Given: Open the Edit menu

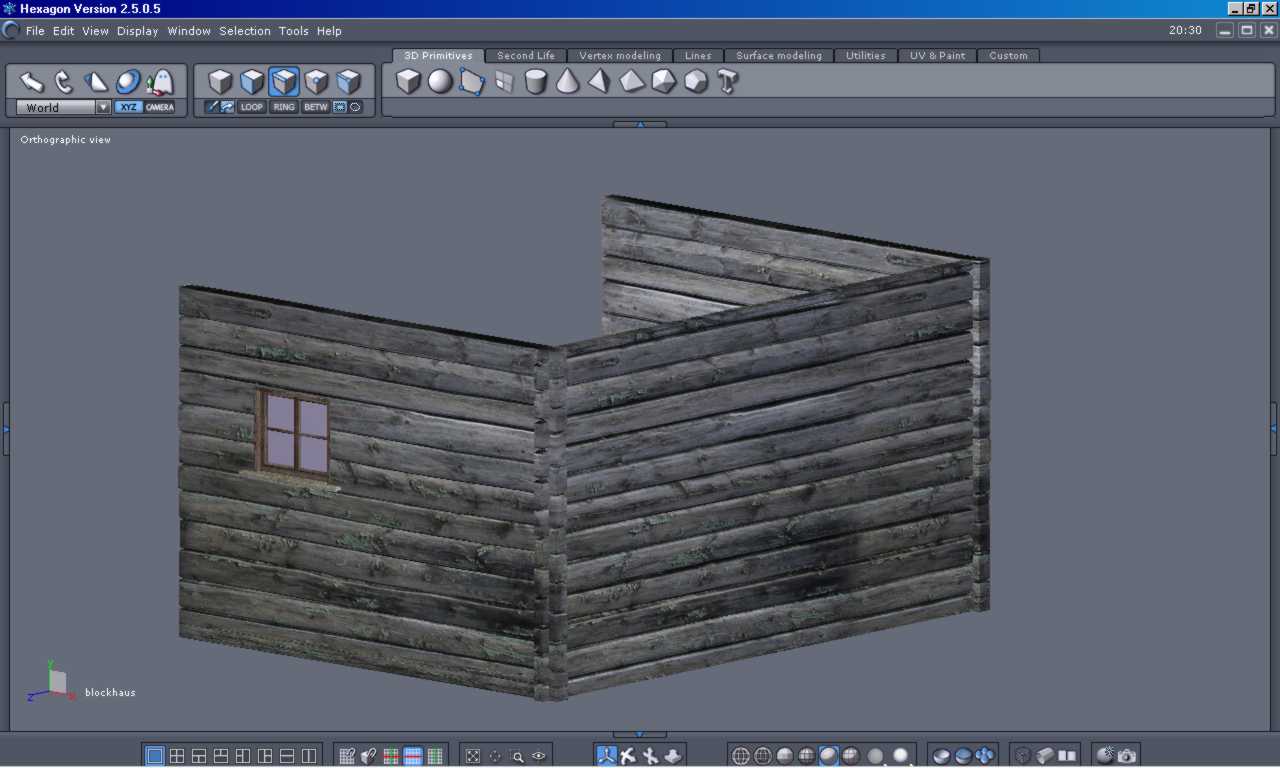Looking at the screenshot, I should pos(64,31).
